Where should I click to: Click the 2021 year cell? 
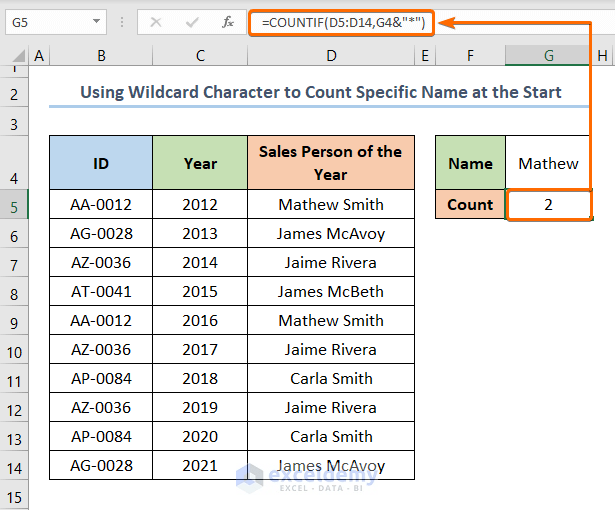(200, 466)
